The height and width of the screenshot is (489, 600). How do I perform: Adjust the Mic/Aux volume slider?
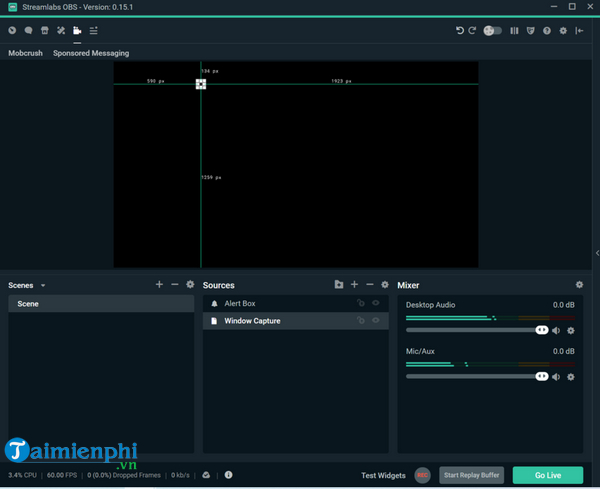pos(477,377)
